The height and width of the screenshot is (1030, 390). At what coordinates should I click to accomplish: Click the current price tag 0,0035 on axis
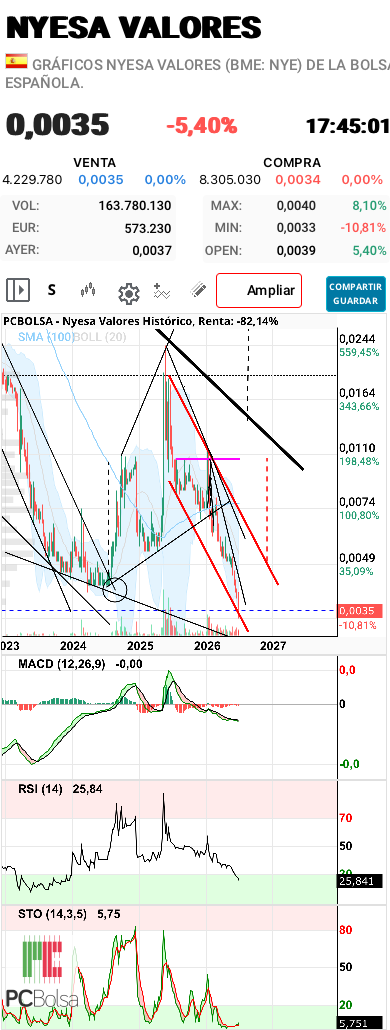(360, 610)
